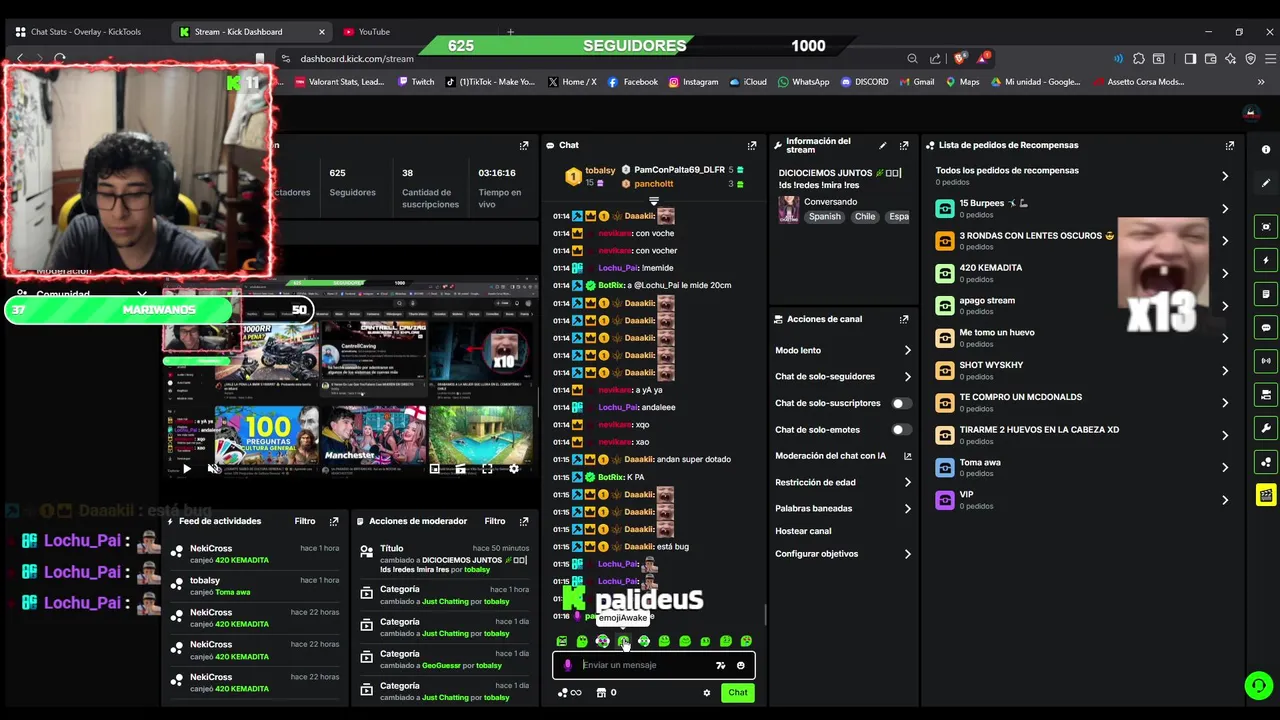Open the speech bubble chat sidebar icon
1280x720 pixels.
1266,328
